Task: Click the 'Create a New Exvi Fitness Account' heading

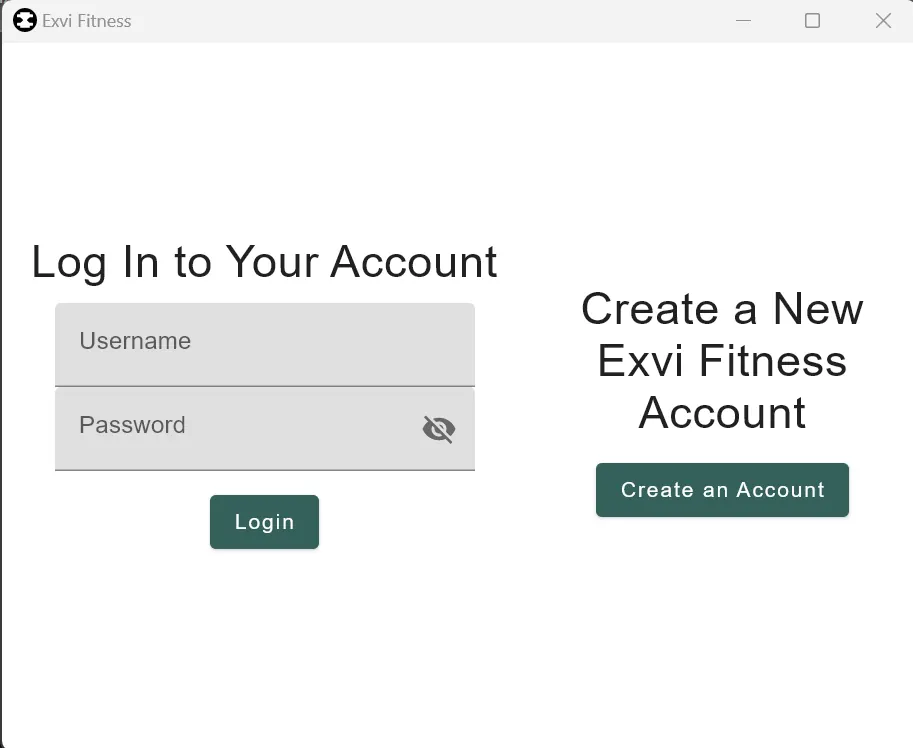Action: [722, 361]
